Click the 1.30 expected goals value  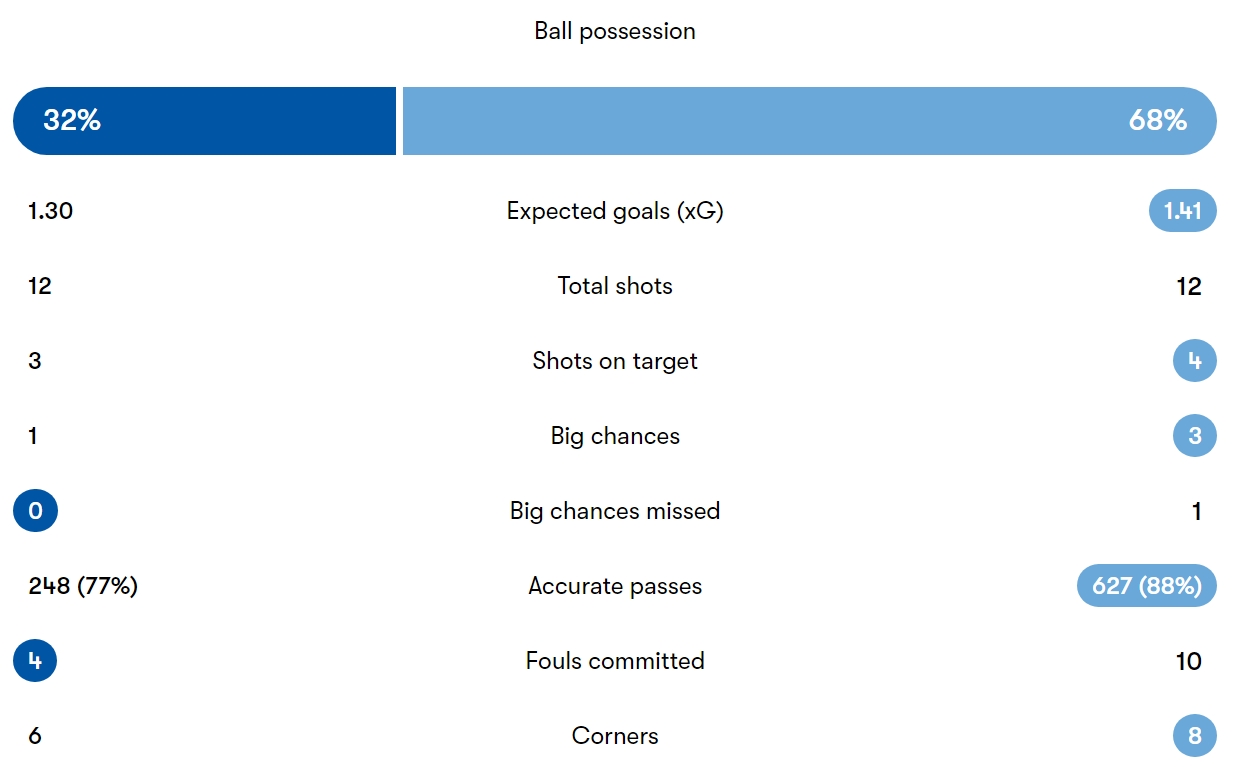(51, 211)
